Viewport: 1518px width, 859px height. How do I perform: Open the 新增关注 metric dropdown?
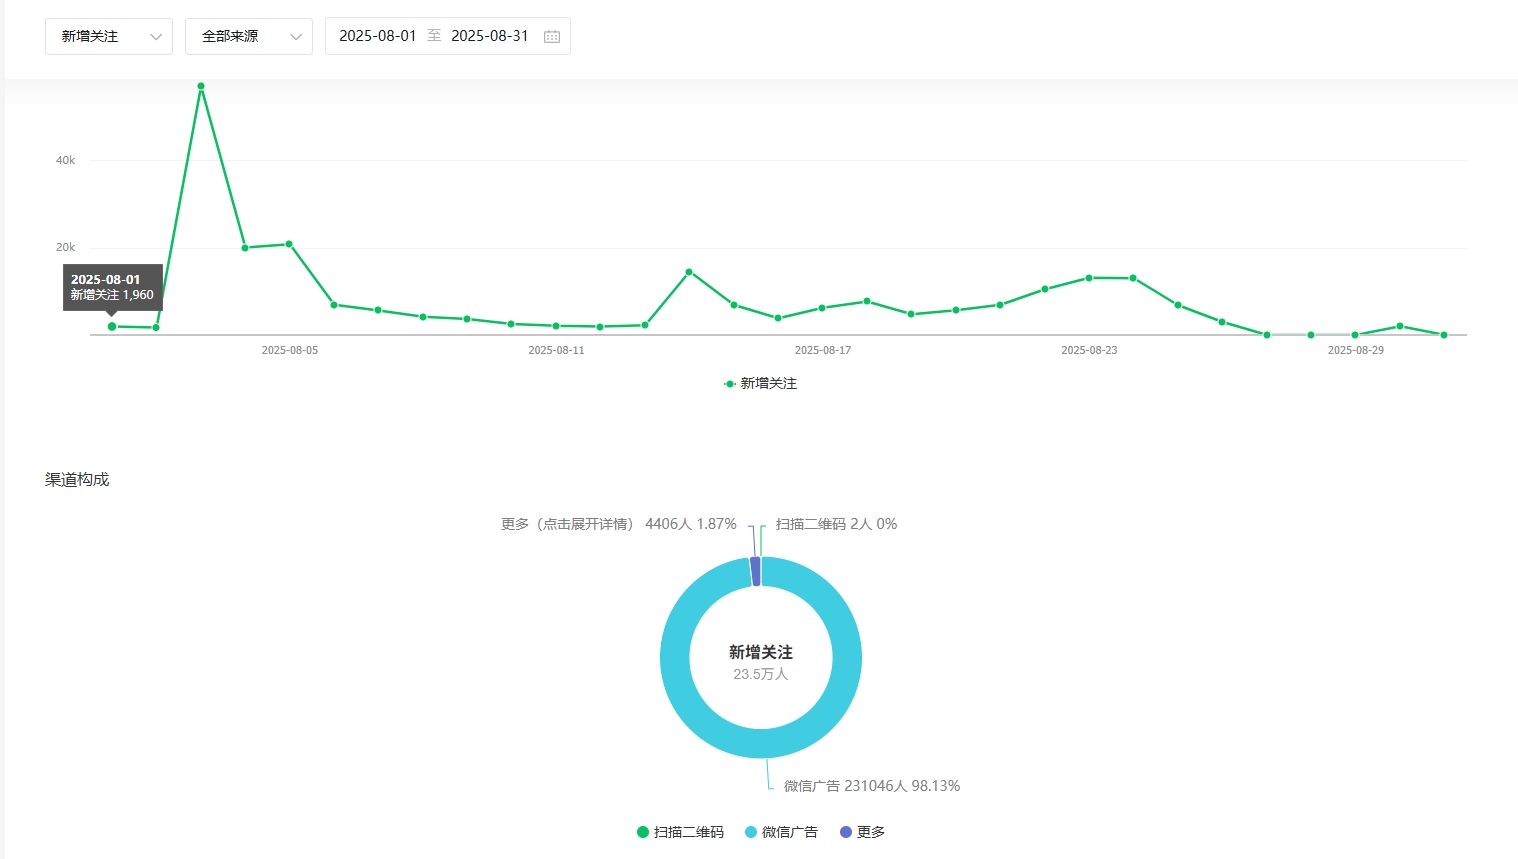pos(109,36)
